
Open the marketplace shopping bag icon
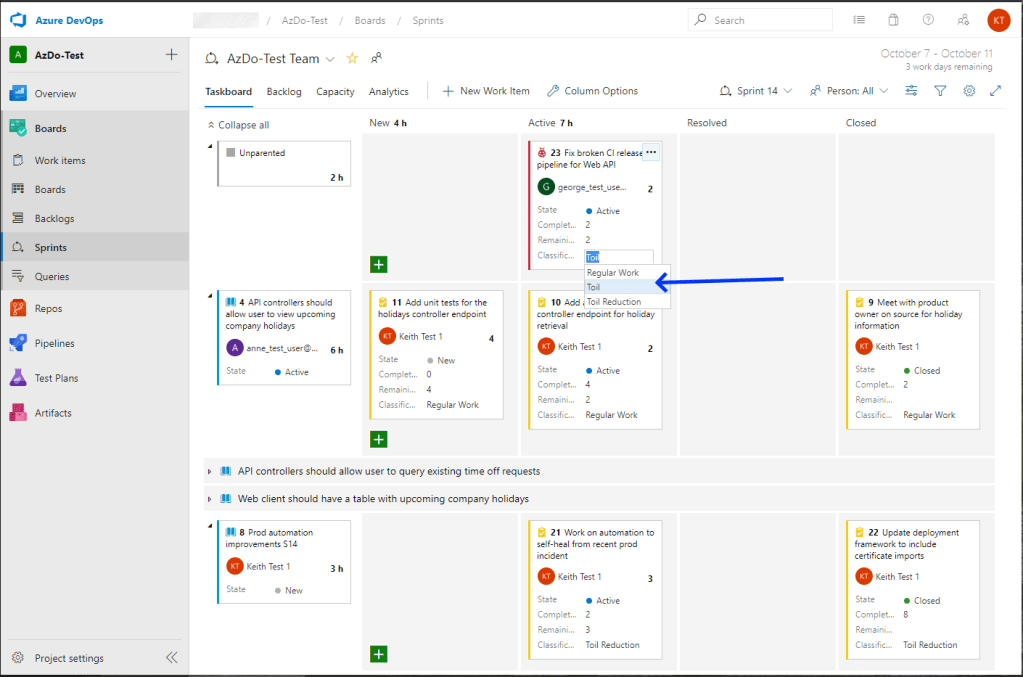click(x=893, y=20)
